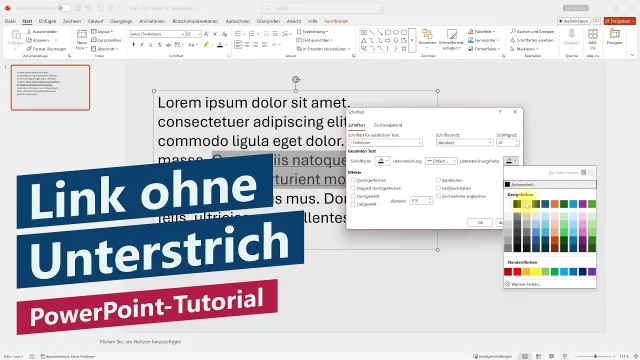This screenshot has width=640, height=360.
Task: Check the Hochgestellt option
Action: click(x=353, y=196)
